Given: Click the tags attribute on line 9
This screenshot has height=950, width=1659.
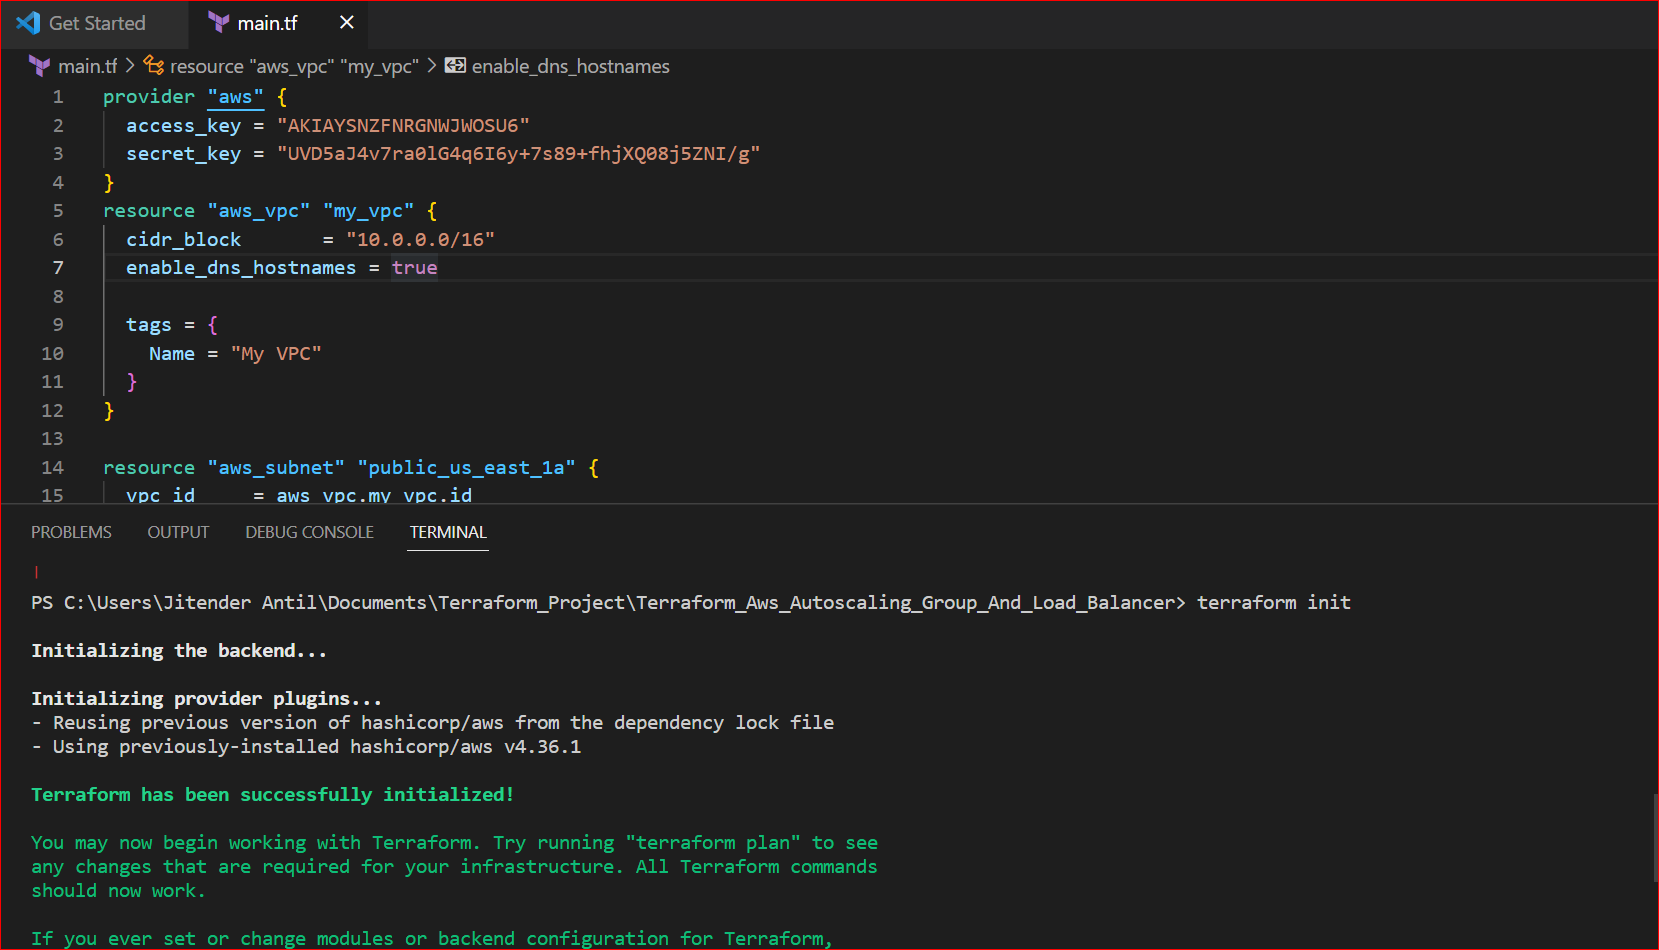Looking at the screenshot, I should (149, 325).
